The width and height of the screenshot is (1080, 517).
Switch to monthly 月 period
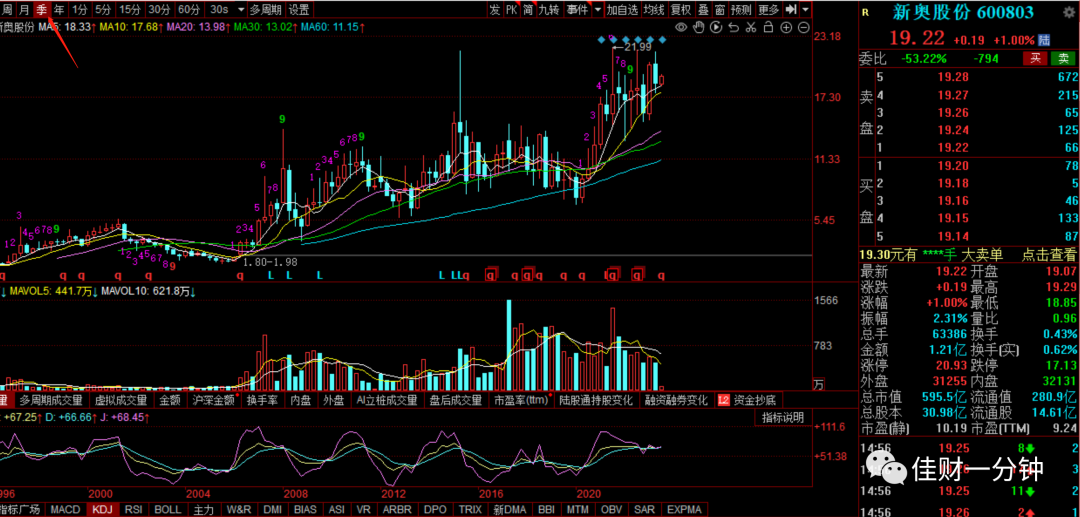click(24, 10)
